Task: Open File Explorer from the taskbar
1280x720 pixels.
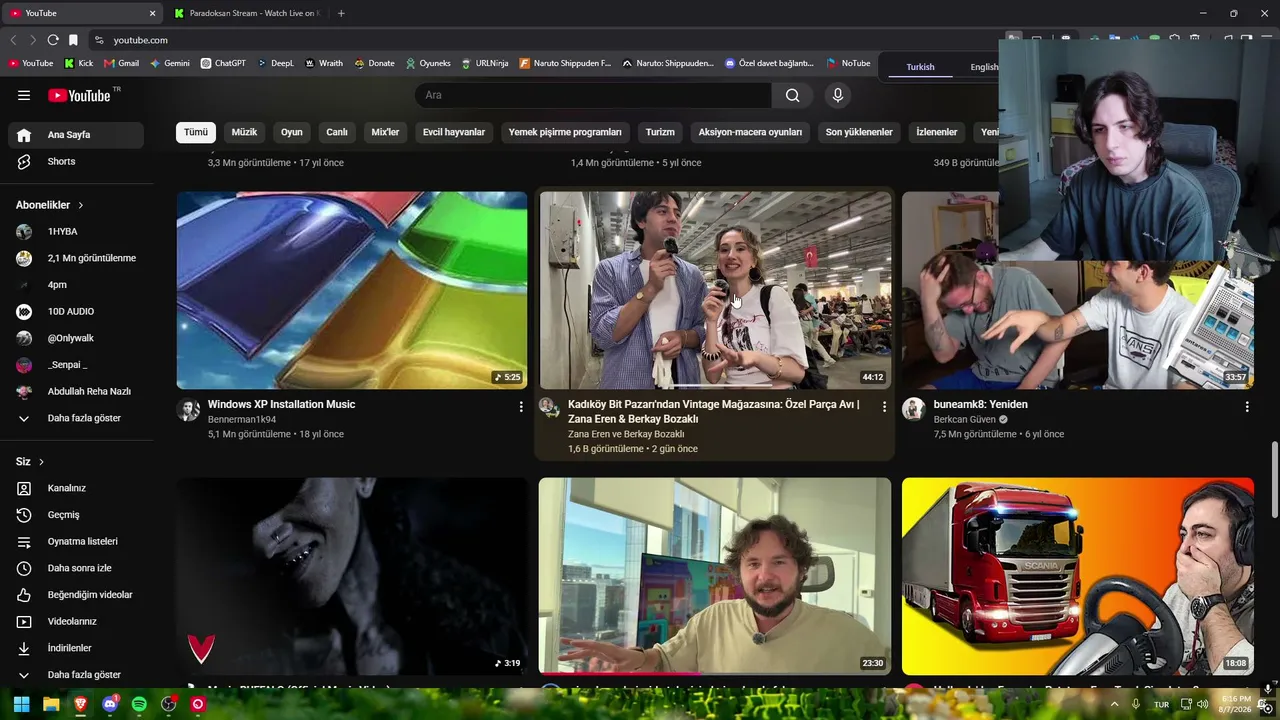Action: tap(51, 704)
